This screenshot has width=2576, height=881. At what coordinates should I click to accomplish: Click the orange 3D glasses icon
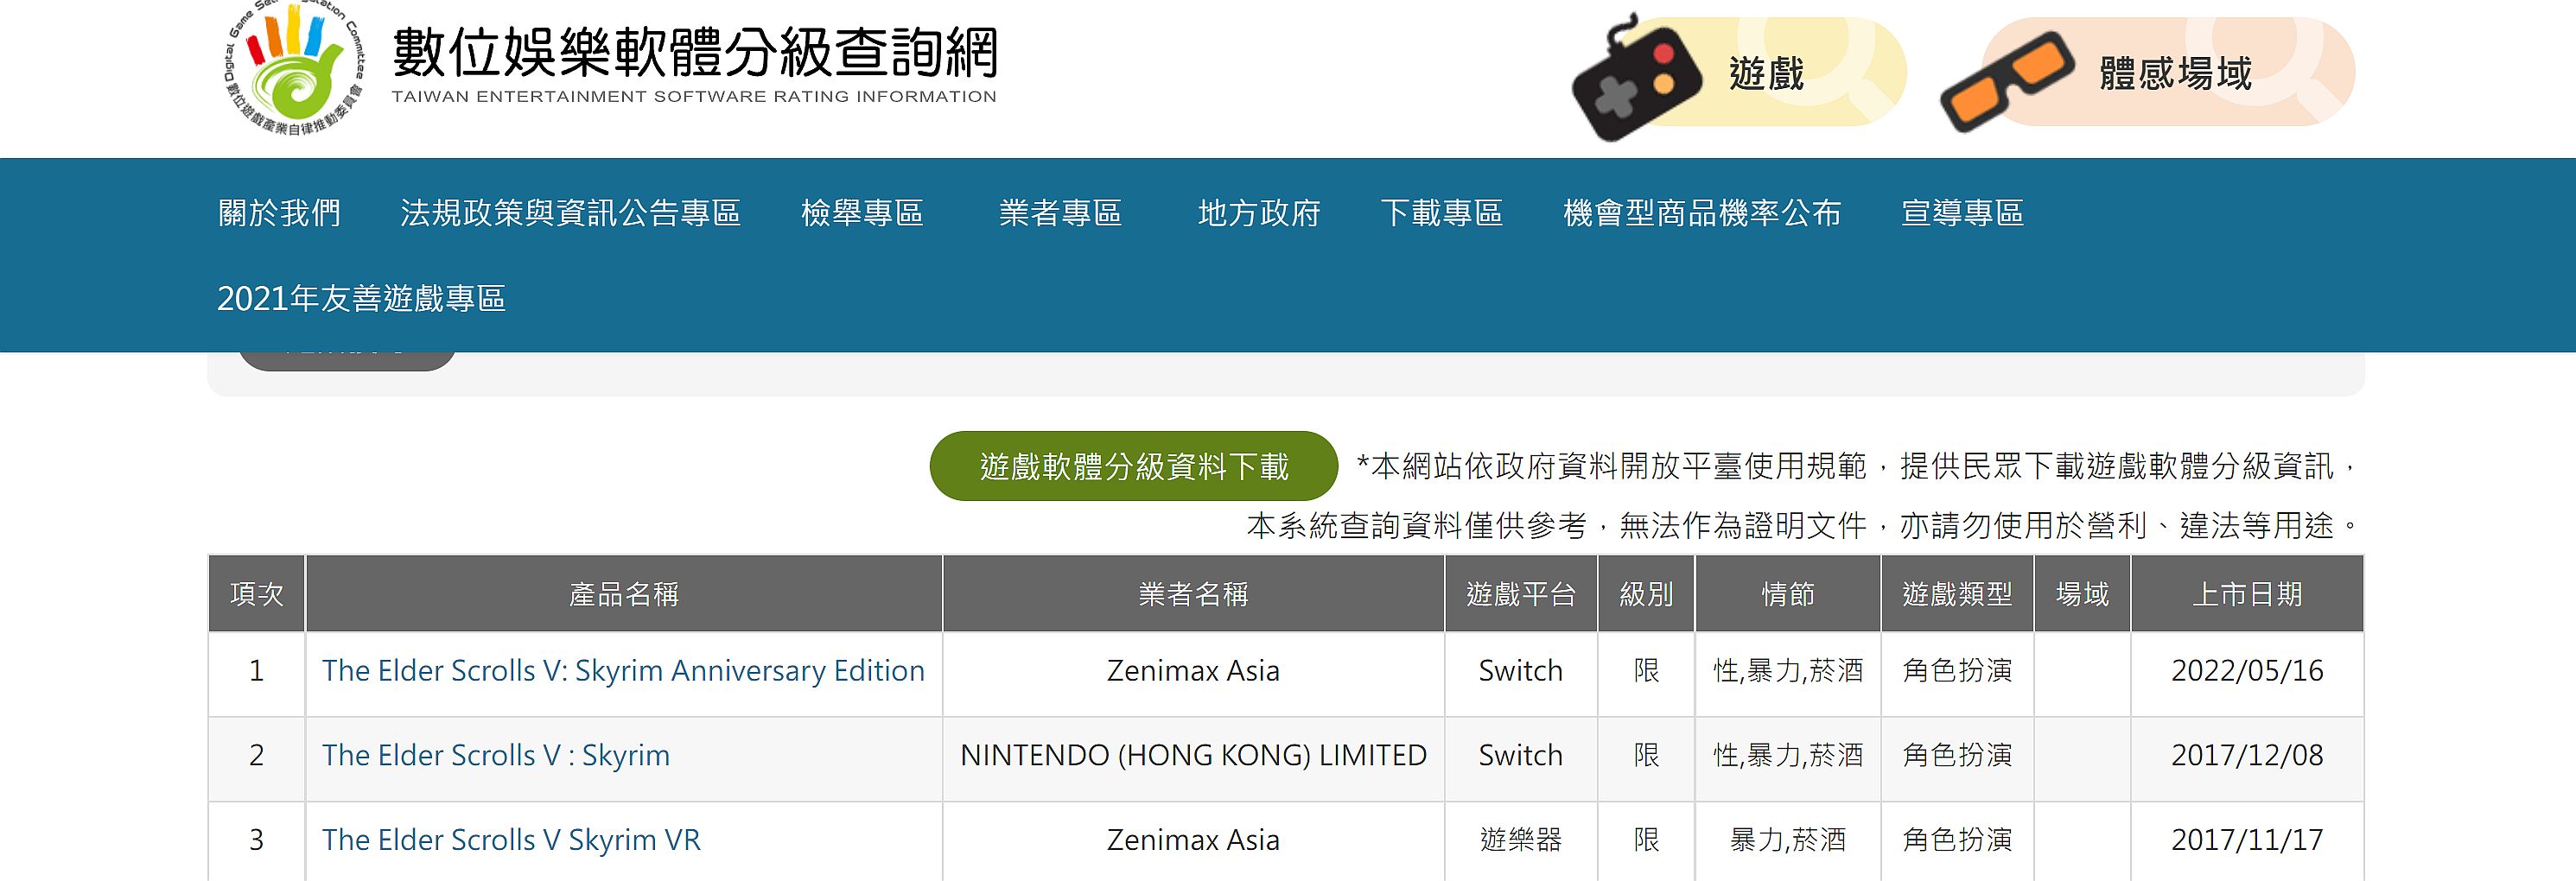[x=2006, y=80]
